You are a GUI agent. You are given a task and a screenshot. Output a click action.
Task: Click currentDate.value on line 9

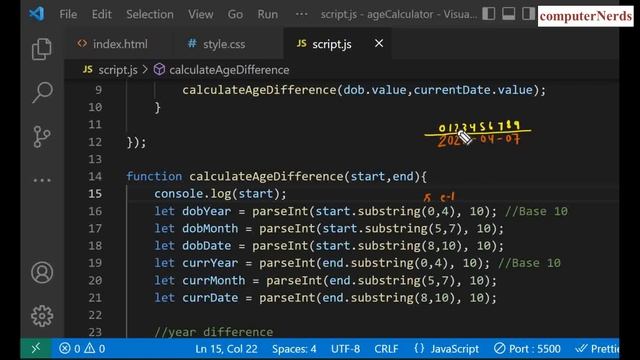click(473, 90)
